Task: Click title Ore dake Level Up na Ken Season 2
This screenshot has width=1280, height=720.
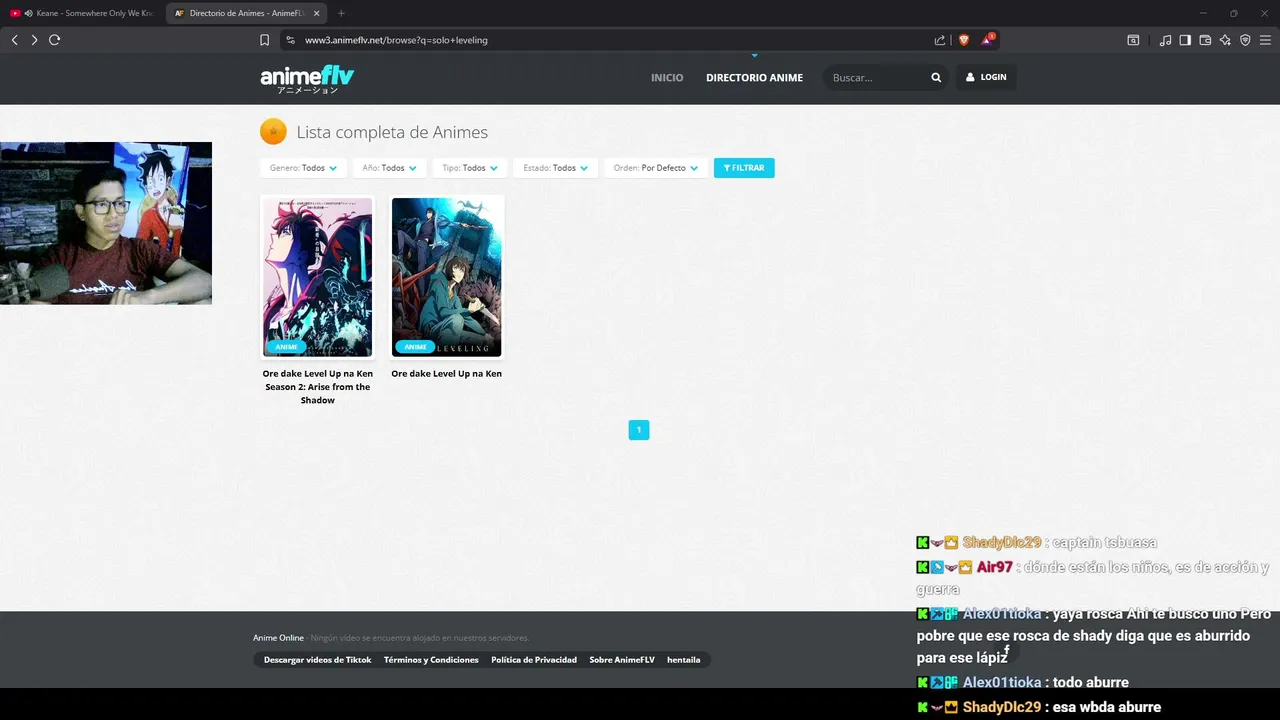Action: 318,387
